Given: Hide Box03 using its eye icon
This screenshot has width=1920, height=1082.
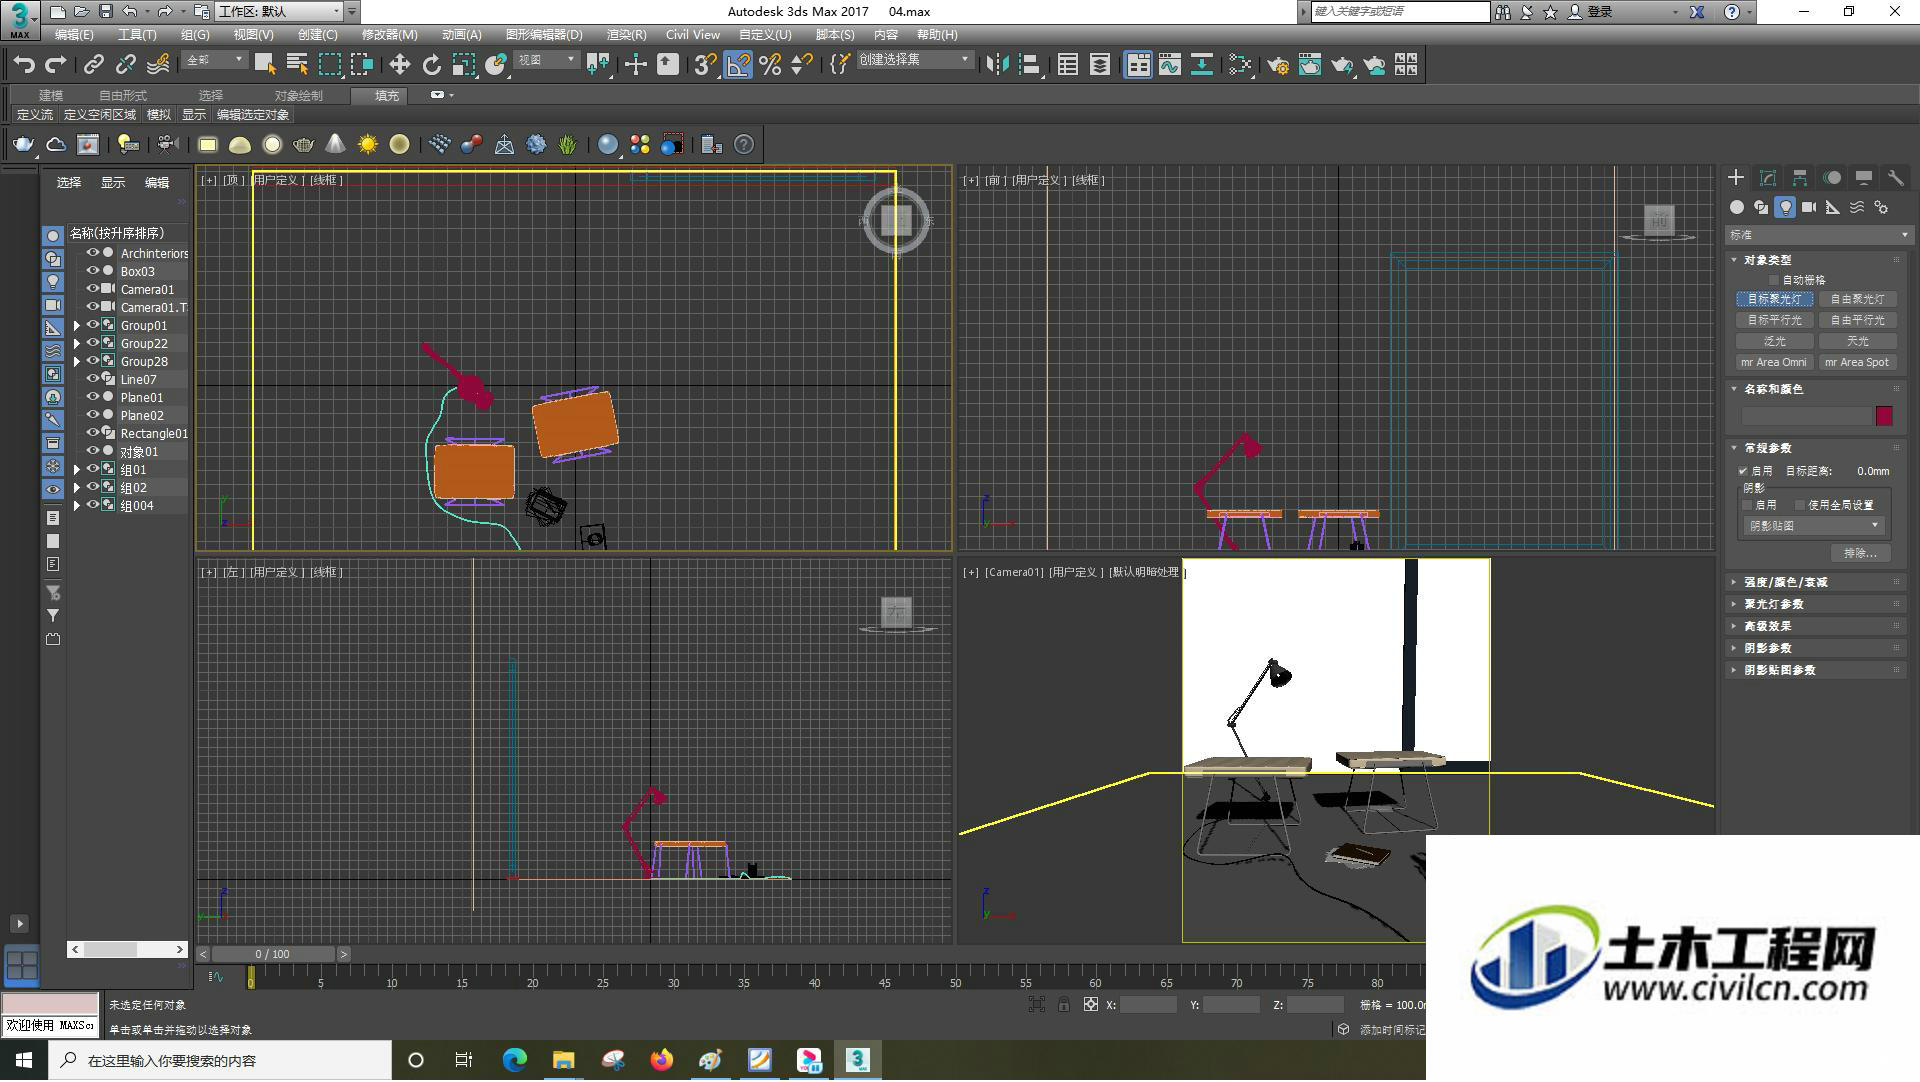Looking at the screenshot, I should 92,271.
